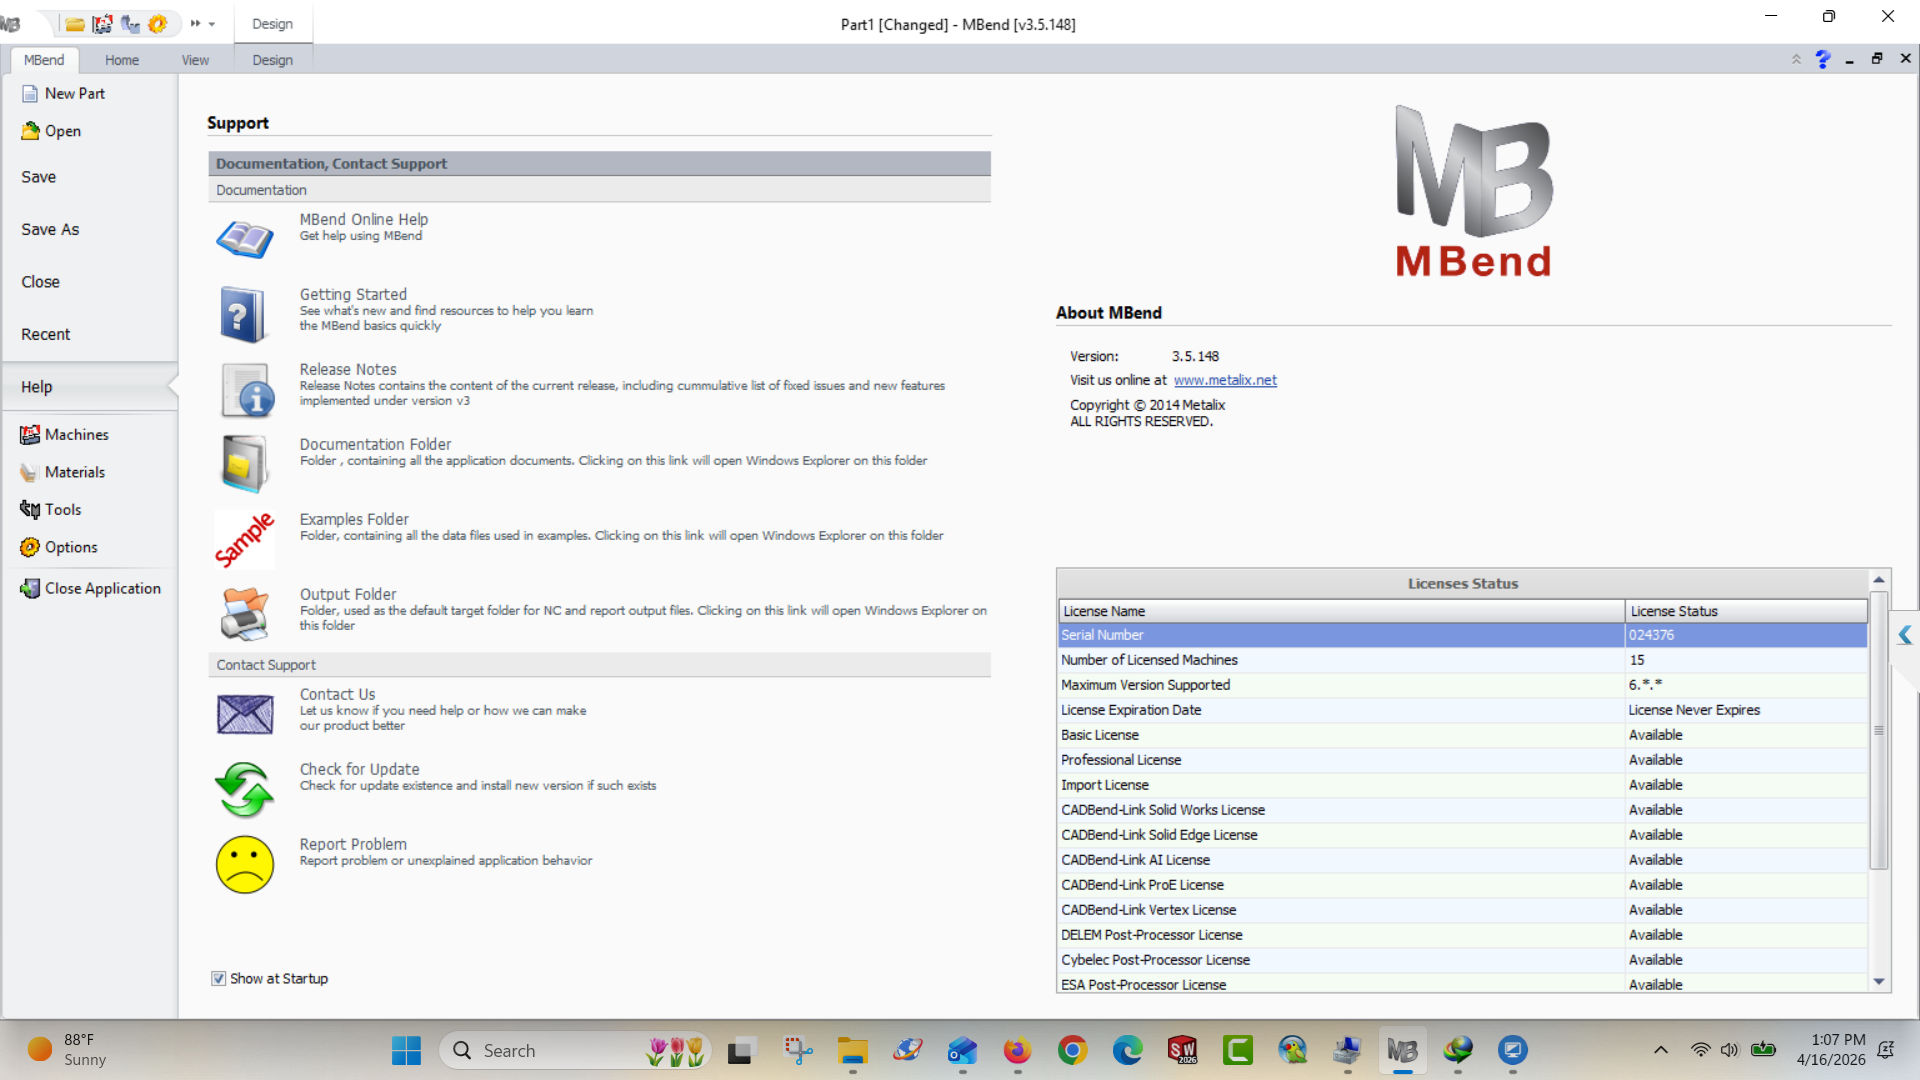The height and width of the screenshot is (1080, 1920).
Task: Open File Explorer from the taskbar
Action: (x=852, y=1051)
